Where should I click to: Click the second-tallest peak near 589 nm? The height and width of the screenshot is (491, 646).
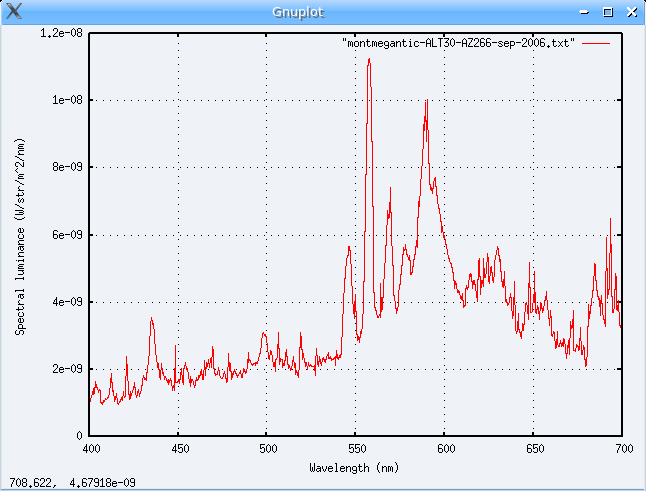(x=427, y=101)
